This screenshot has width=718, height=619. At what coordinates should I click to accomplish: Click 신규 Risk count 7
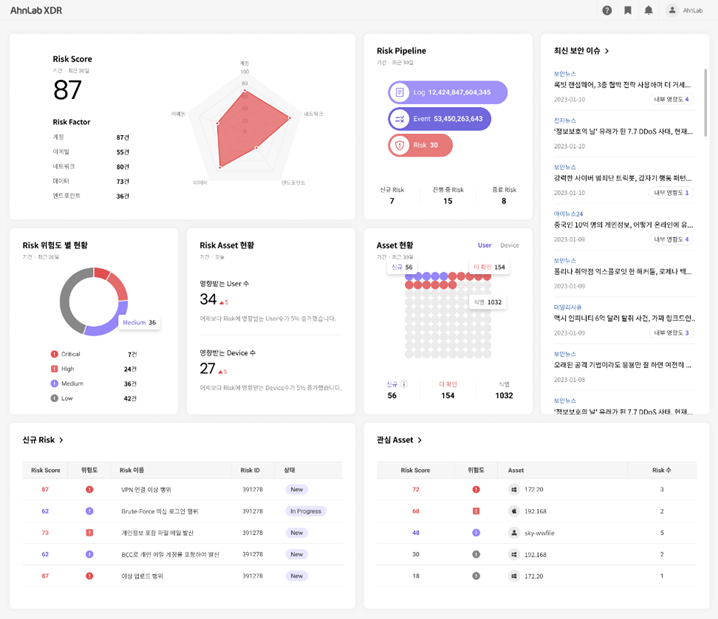392,201
